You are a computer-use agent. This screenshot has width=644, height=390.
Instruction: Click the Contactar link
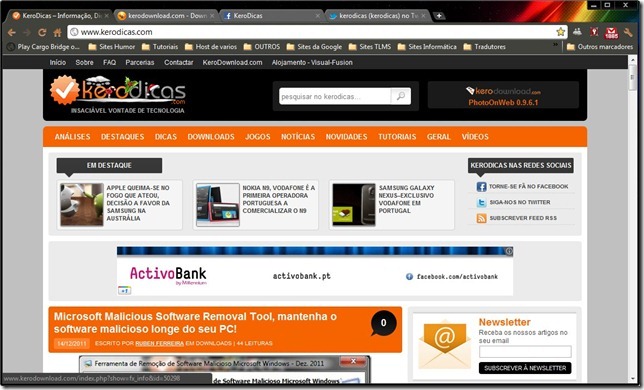(x=179, y=62)
